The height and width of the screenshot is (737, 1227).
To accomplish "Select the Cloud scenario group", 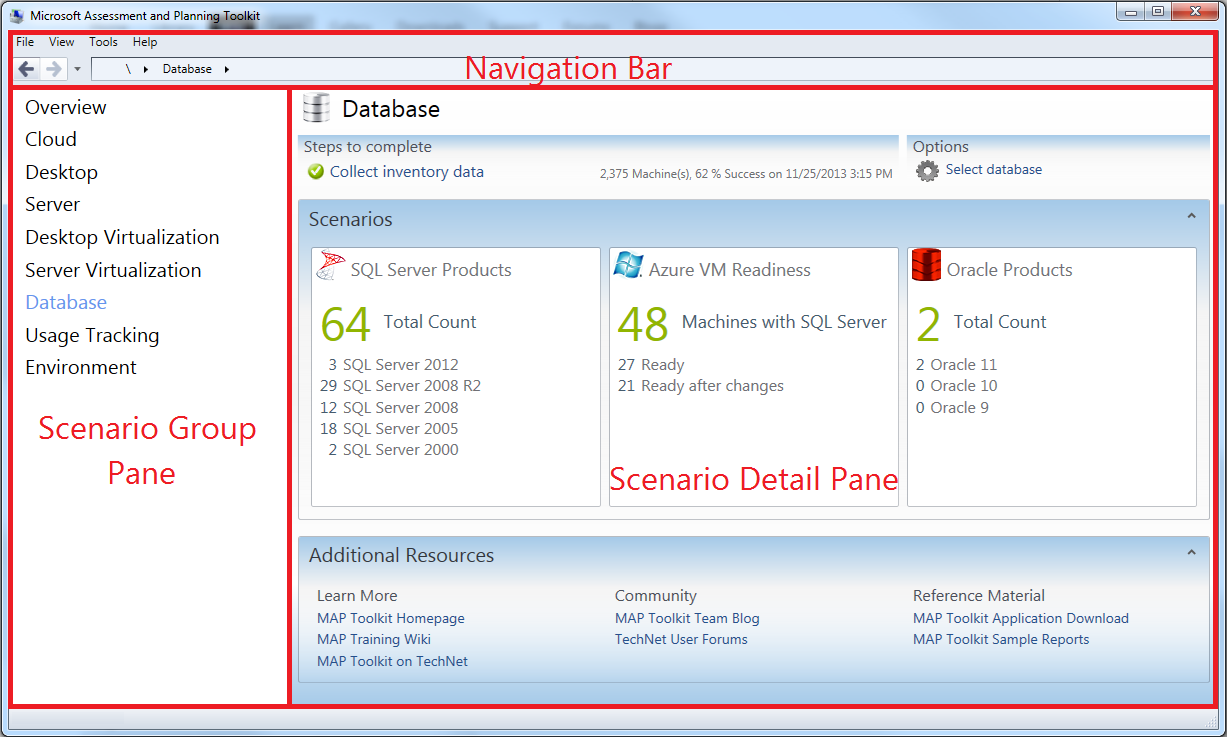I will click(51, 139).
